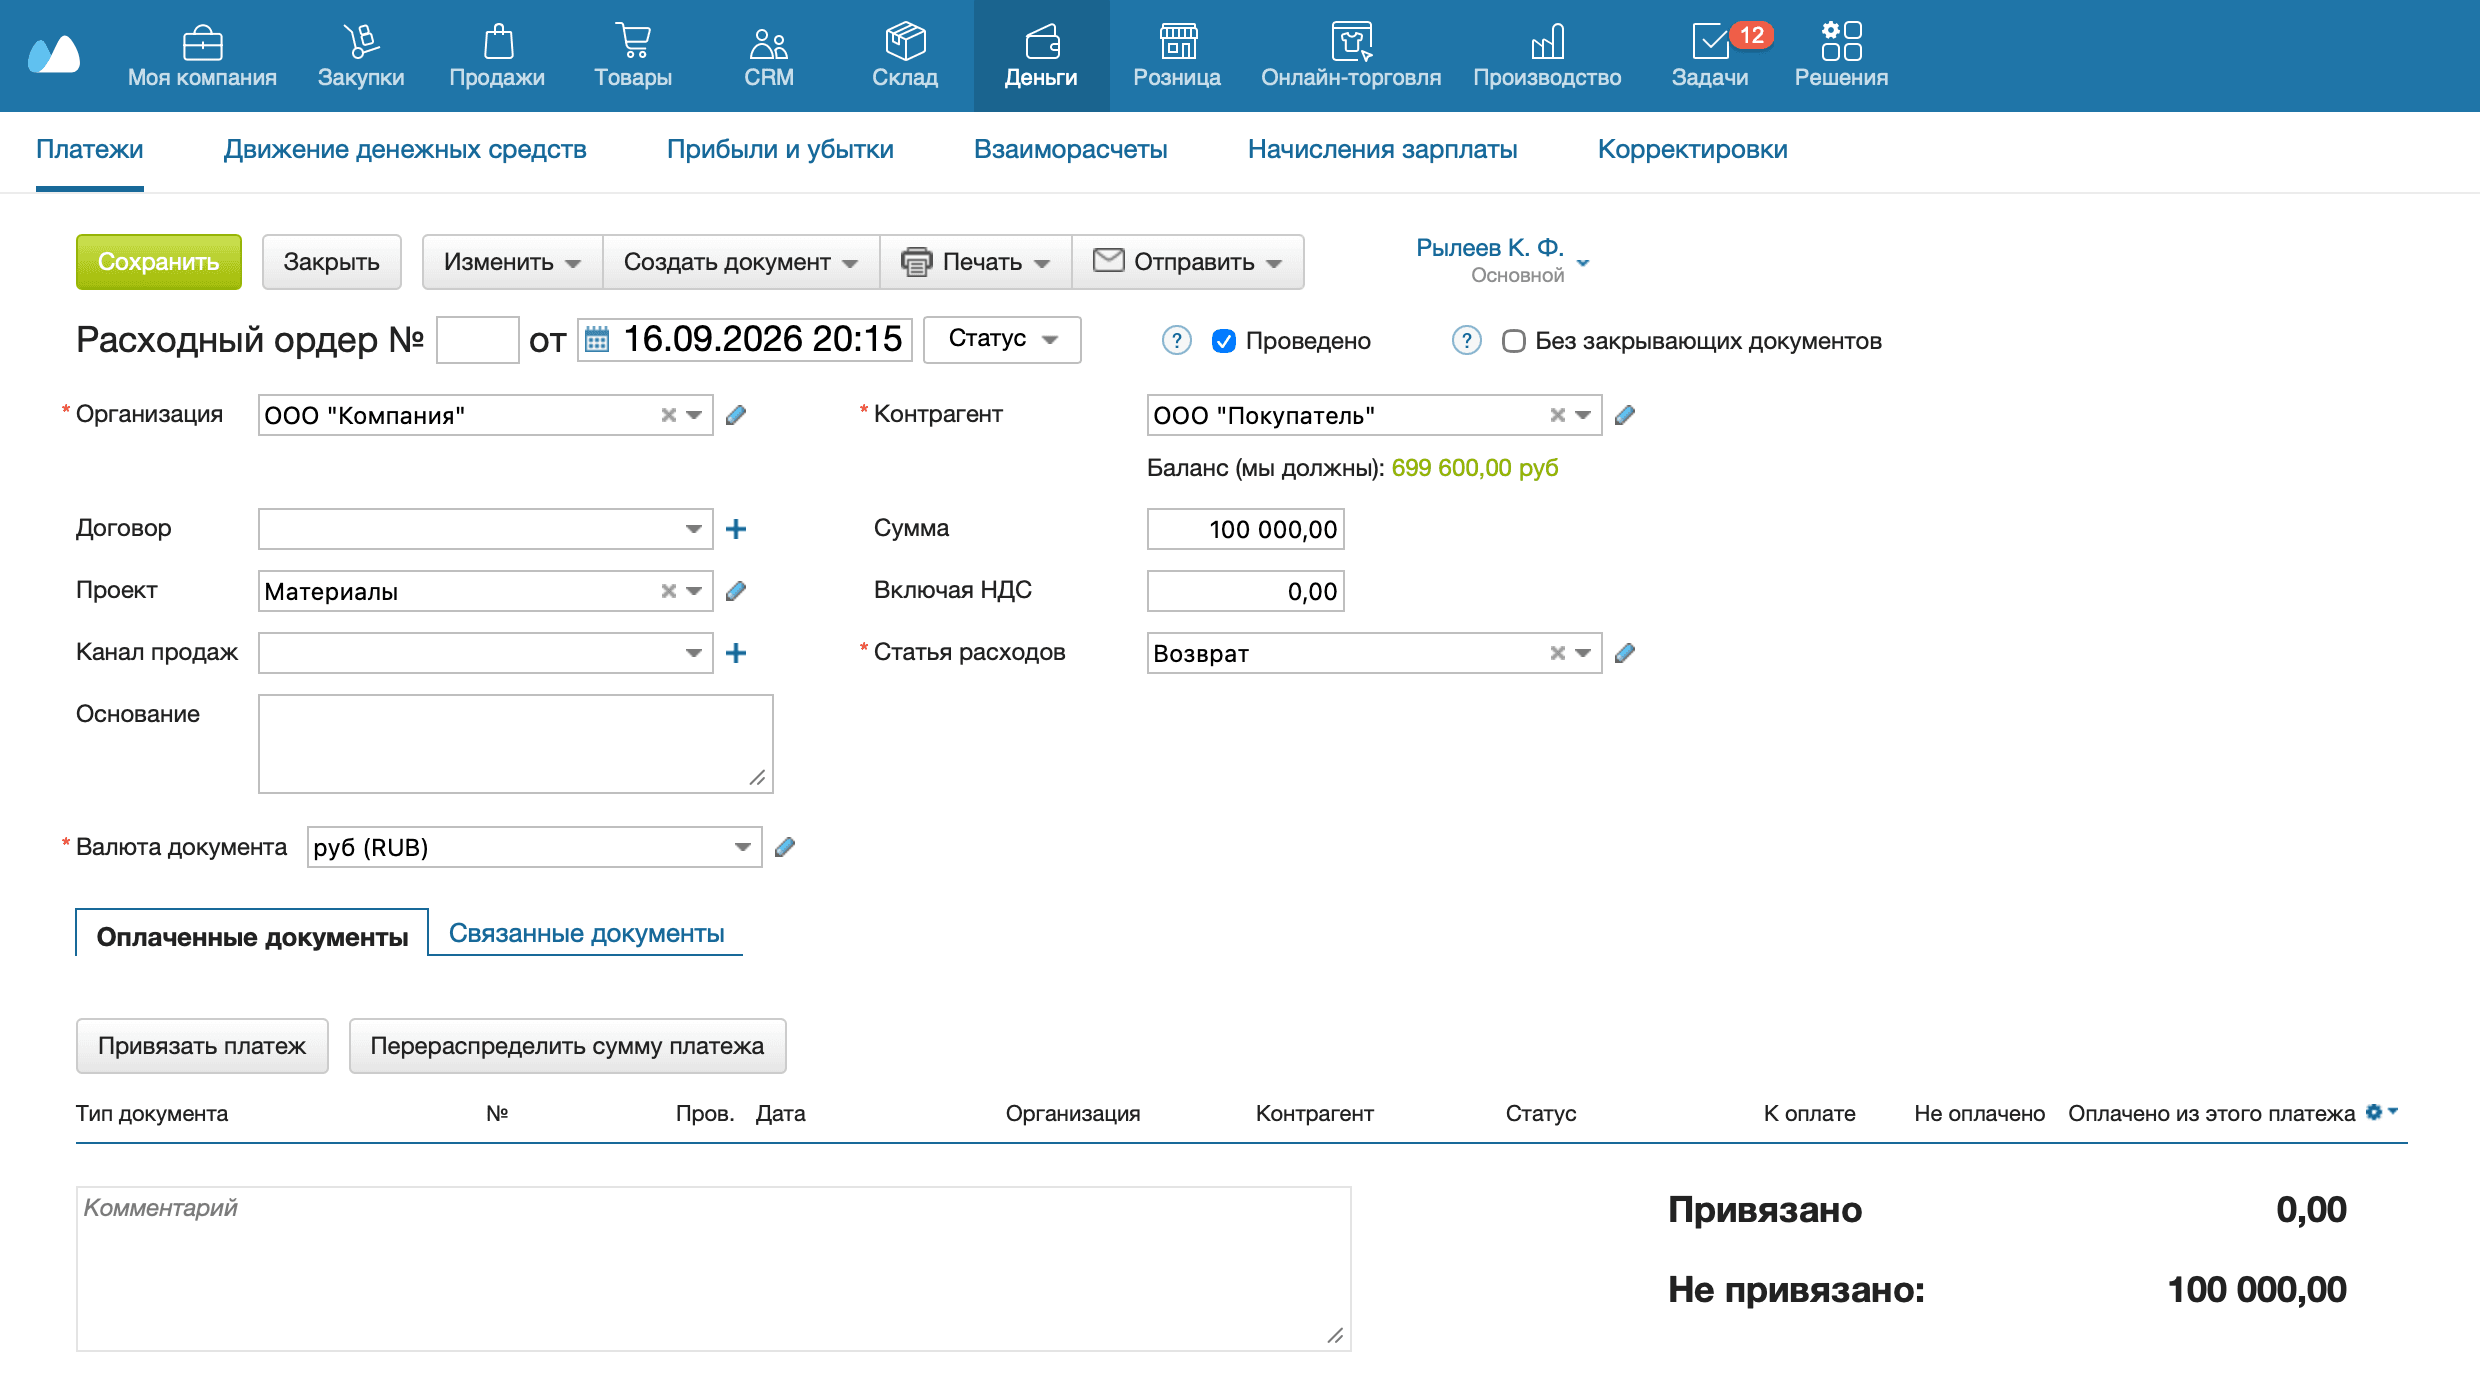The width and height of the screenshot is (2480, 1390).
Task: Switch to the Корректировки tab
Action: click(1693, 150)
